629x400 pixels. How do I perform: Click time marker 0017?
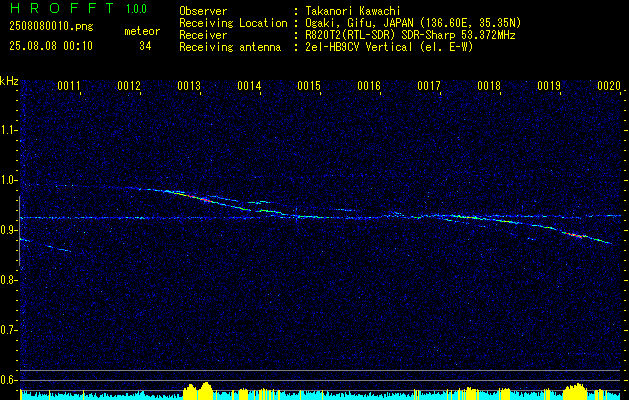pos(429,86)
